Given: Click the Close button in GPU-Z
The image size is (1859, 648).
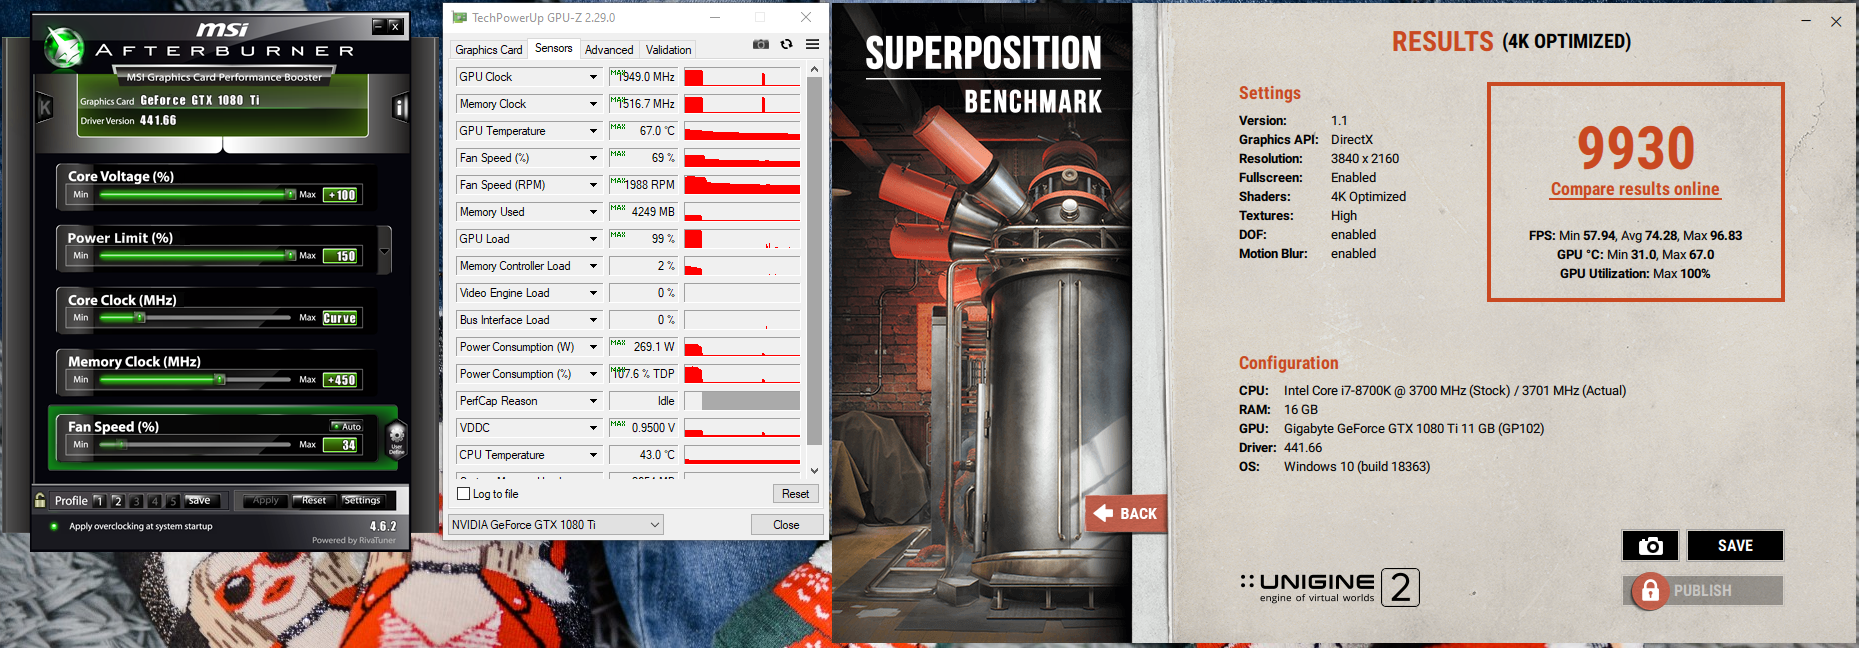Looking at the screenshot, I should tap(787, 525).
